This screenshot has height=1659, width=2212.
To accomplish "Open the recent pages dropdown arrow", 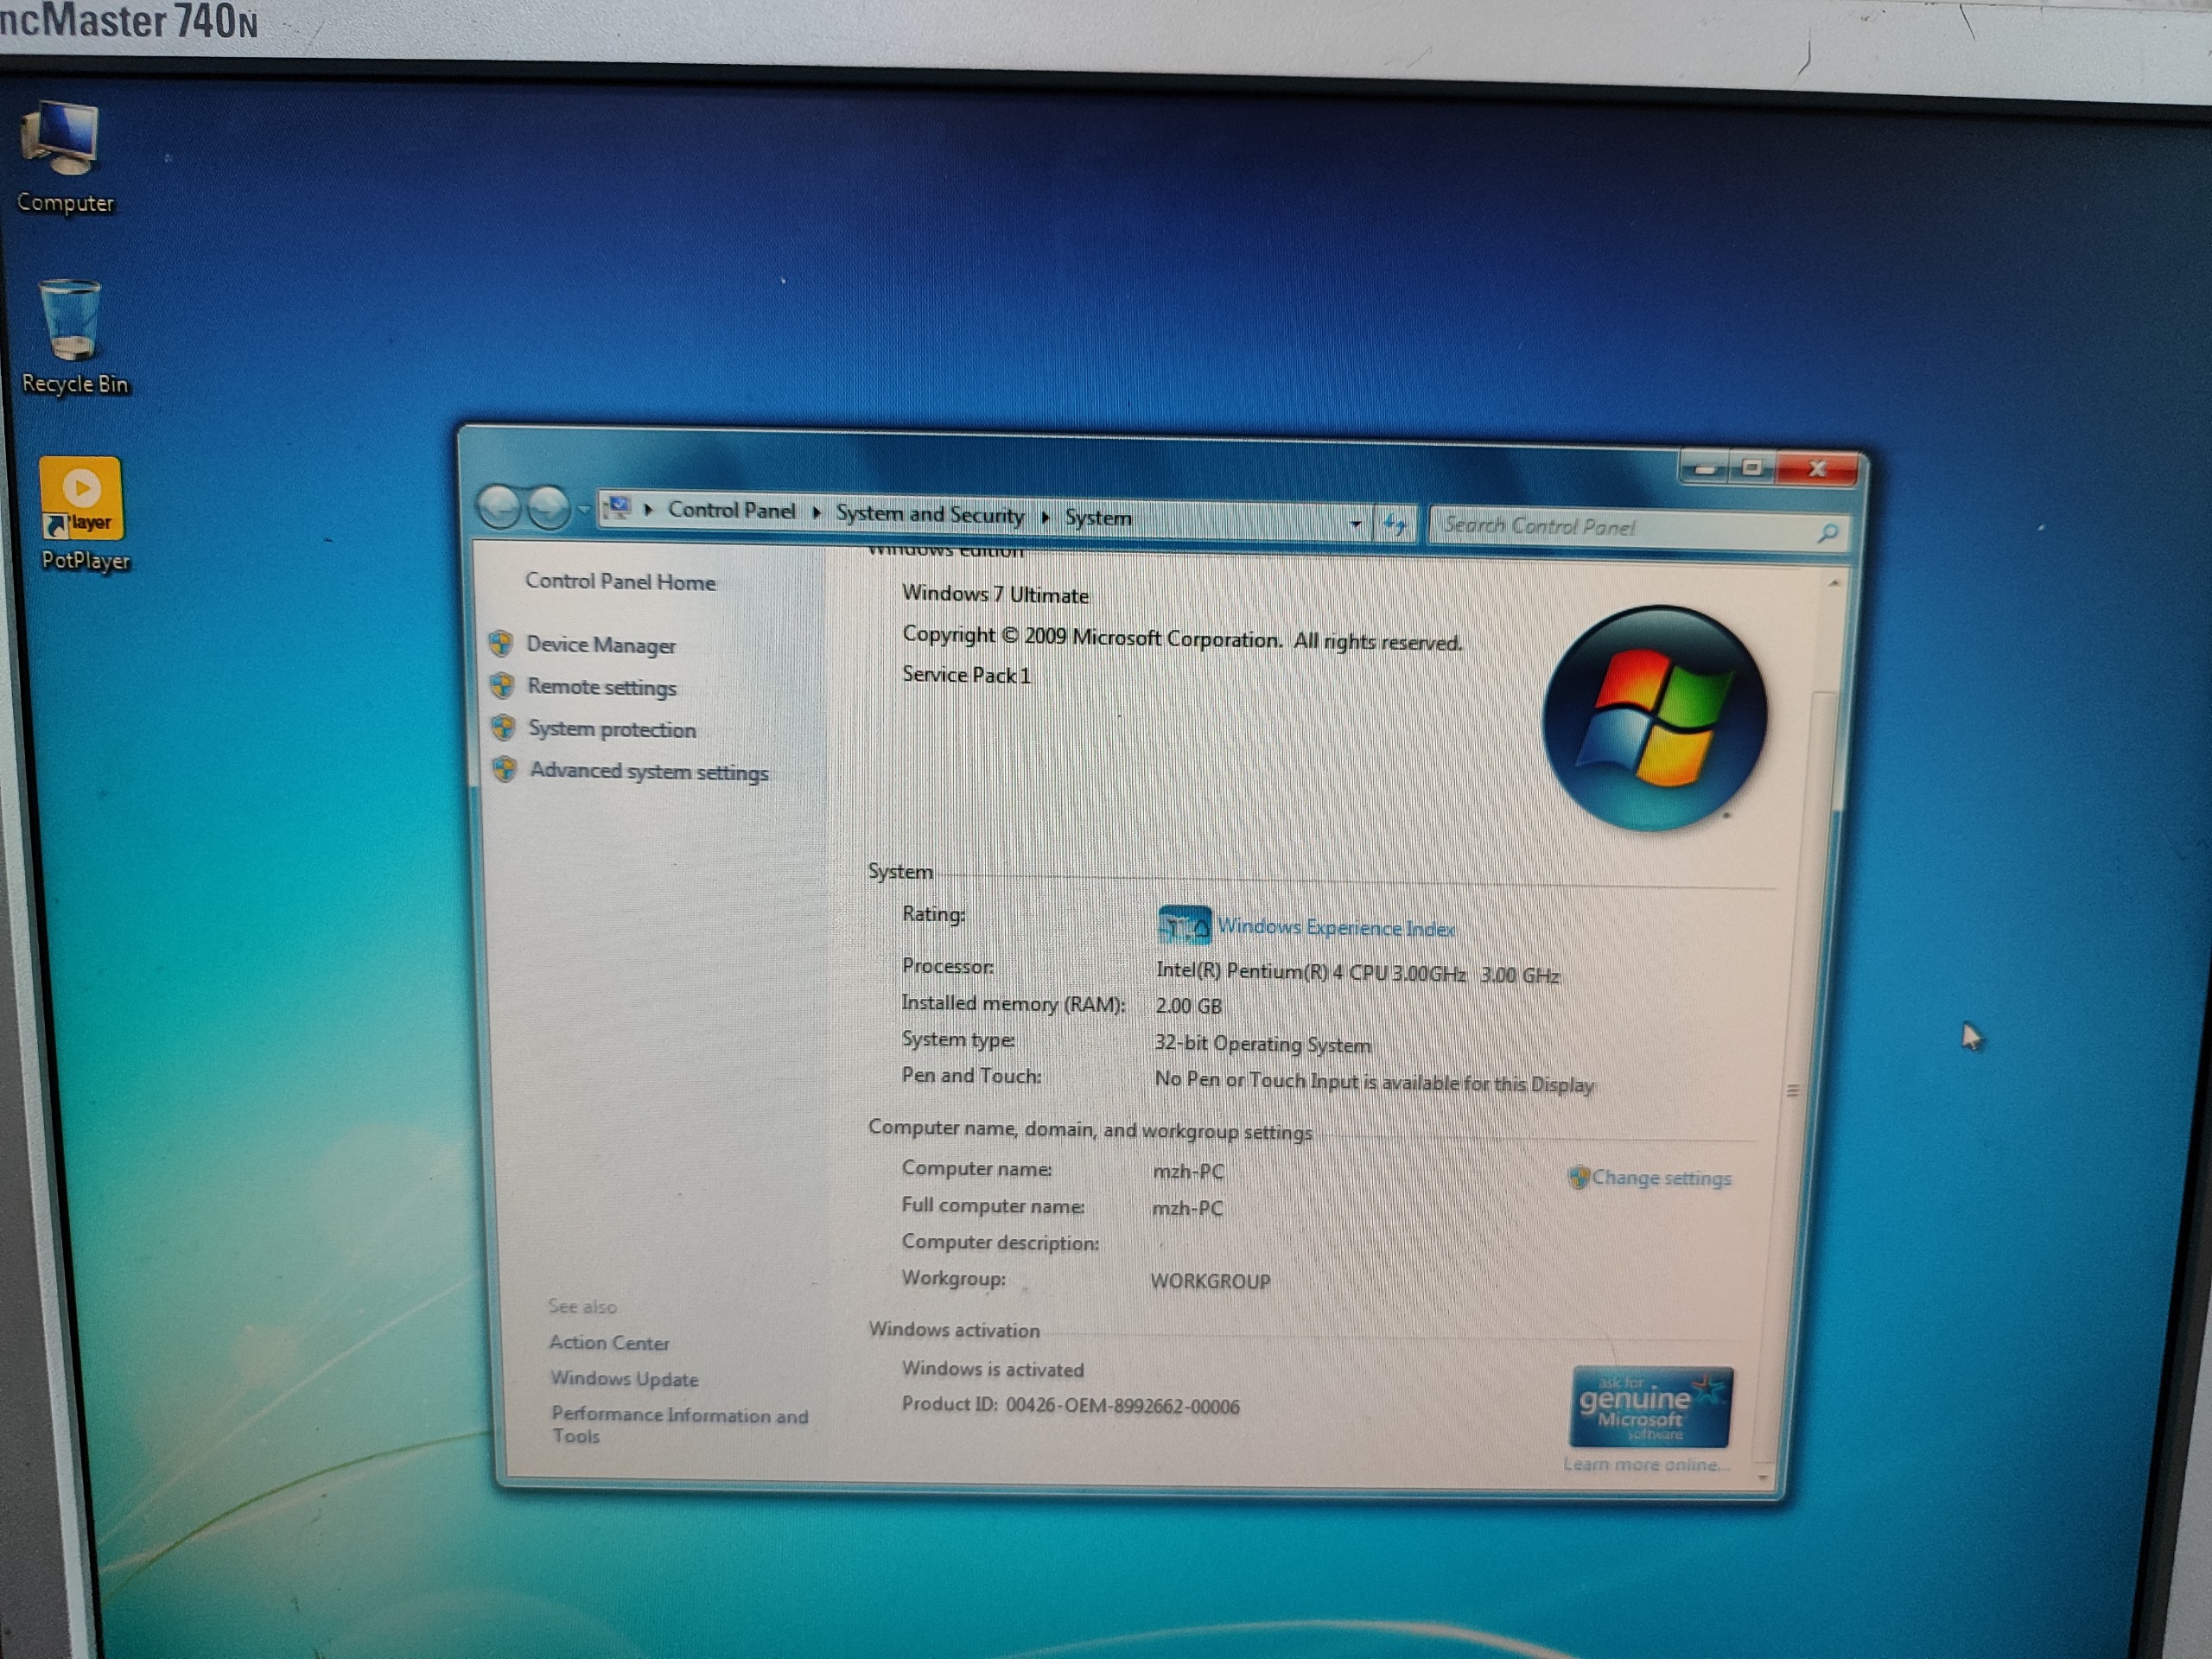I will click(x=584, y=510).
